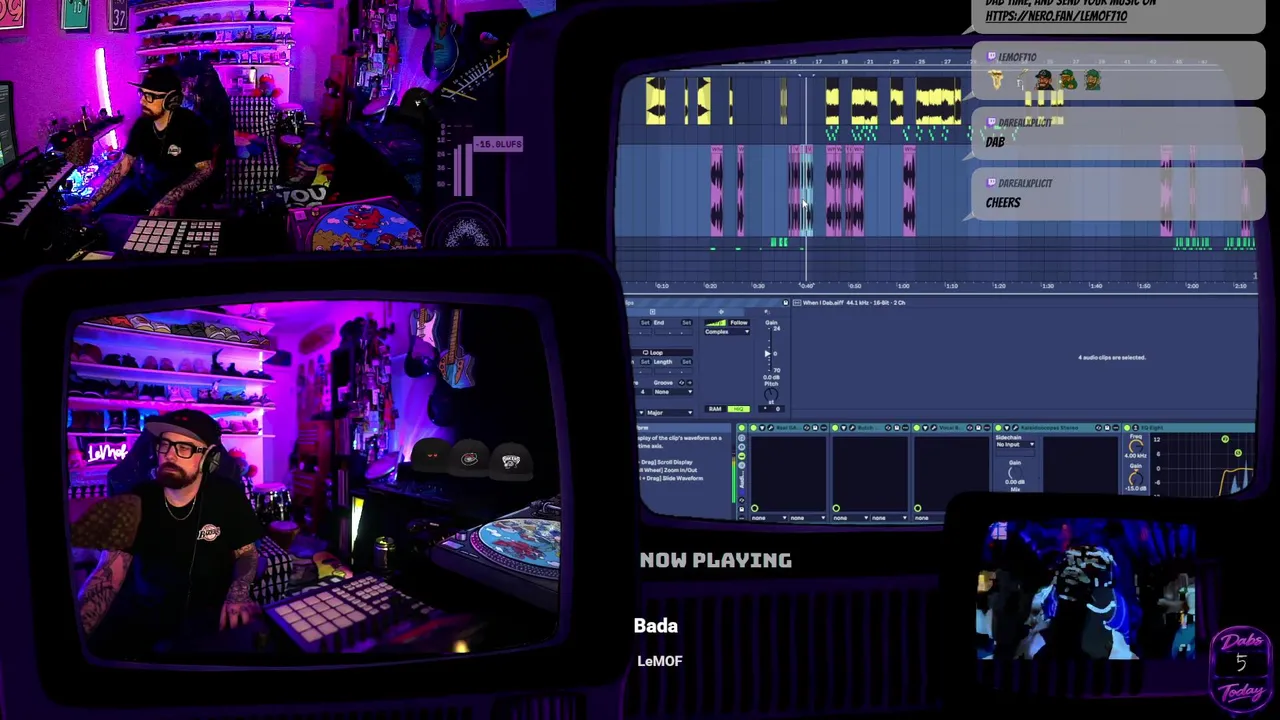This screenshot has width=1280, height=720.
Task: Click the now playing video thumbnail
Action: pos(1086,590)
